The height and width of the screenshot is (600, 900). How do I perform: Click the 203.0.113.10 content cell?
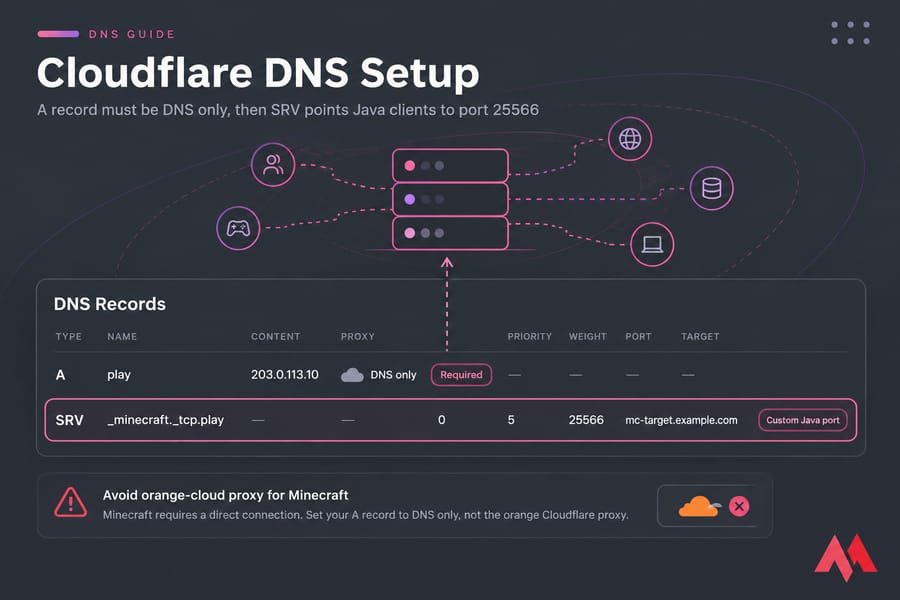[285, 375]
